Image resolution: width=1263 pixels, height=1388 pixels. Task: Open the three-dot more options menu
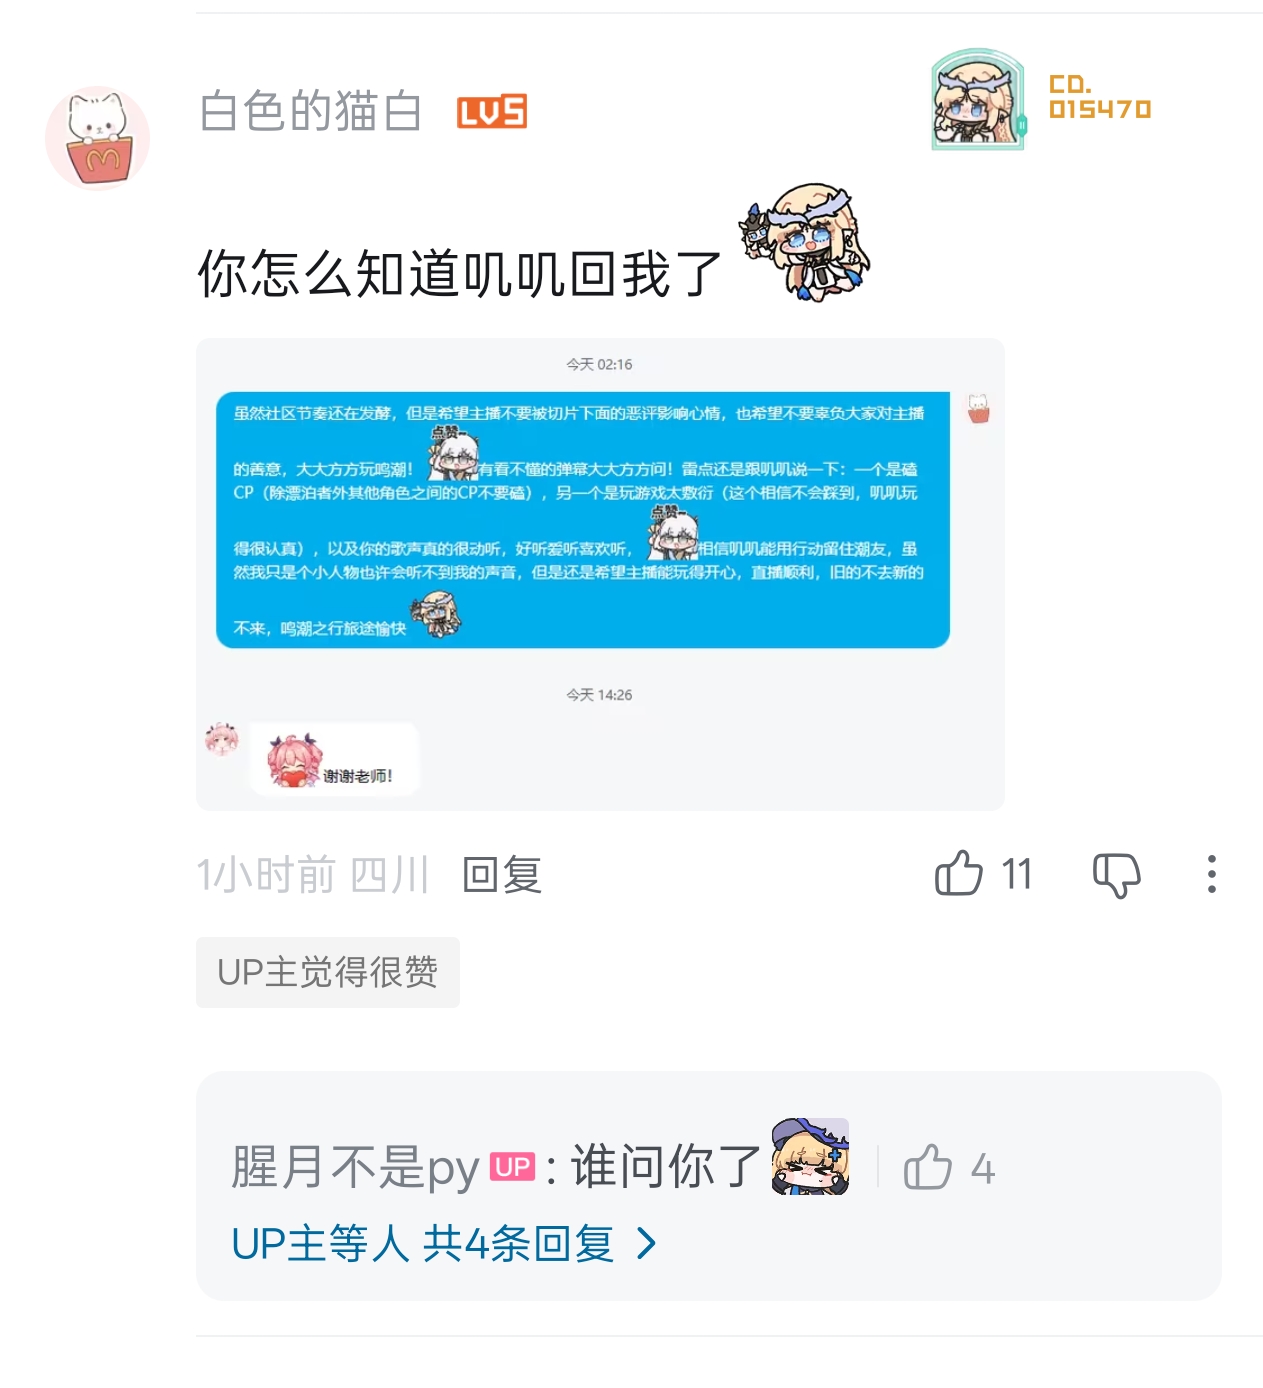click(1211, 874)
